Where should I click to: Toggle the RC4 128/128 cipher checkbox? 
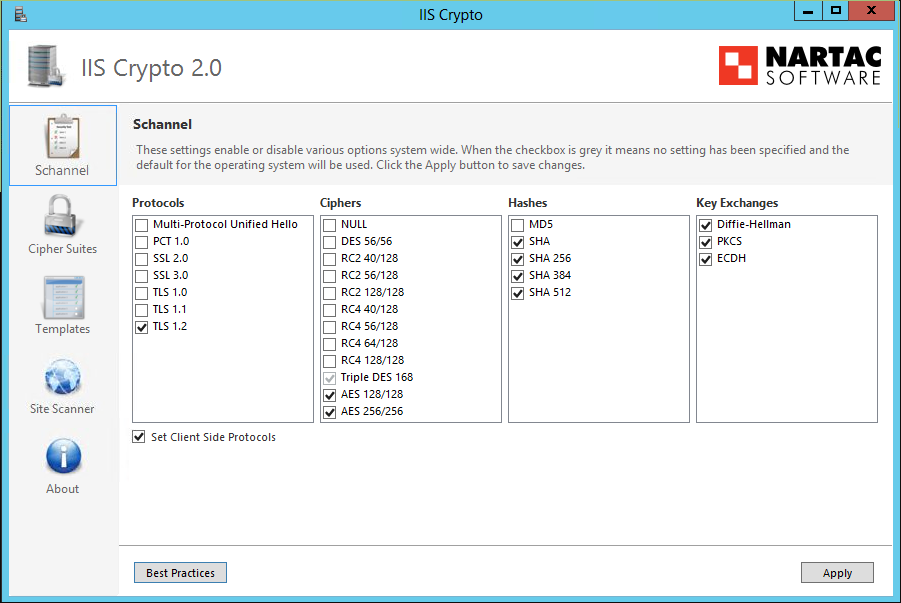pyautogui.click(x=329, y=361)
